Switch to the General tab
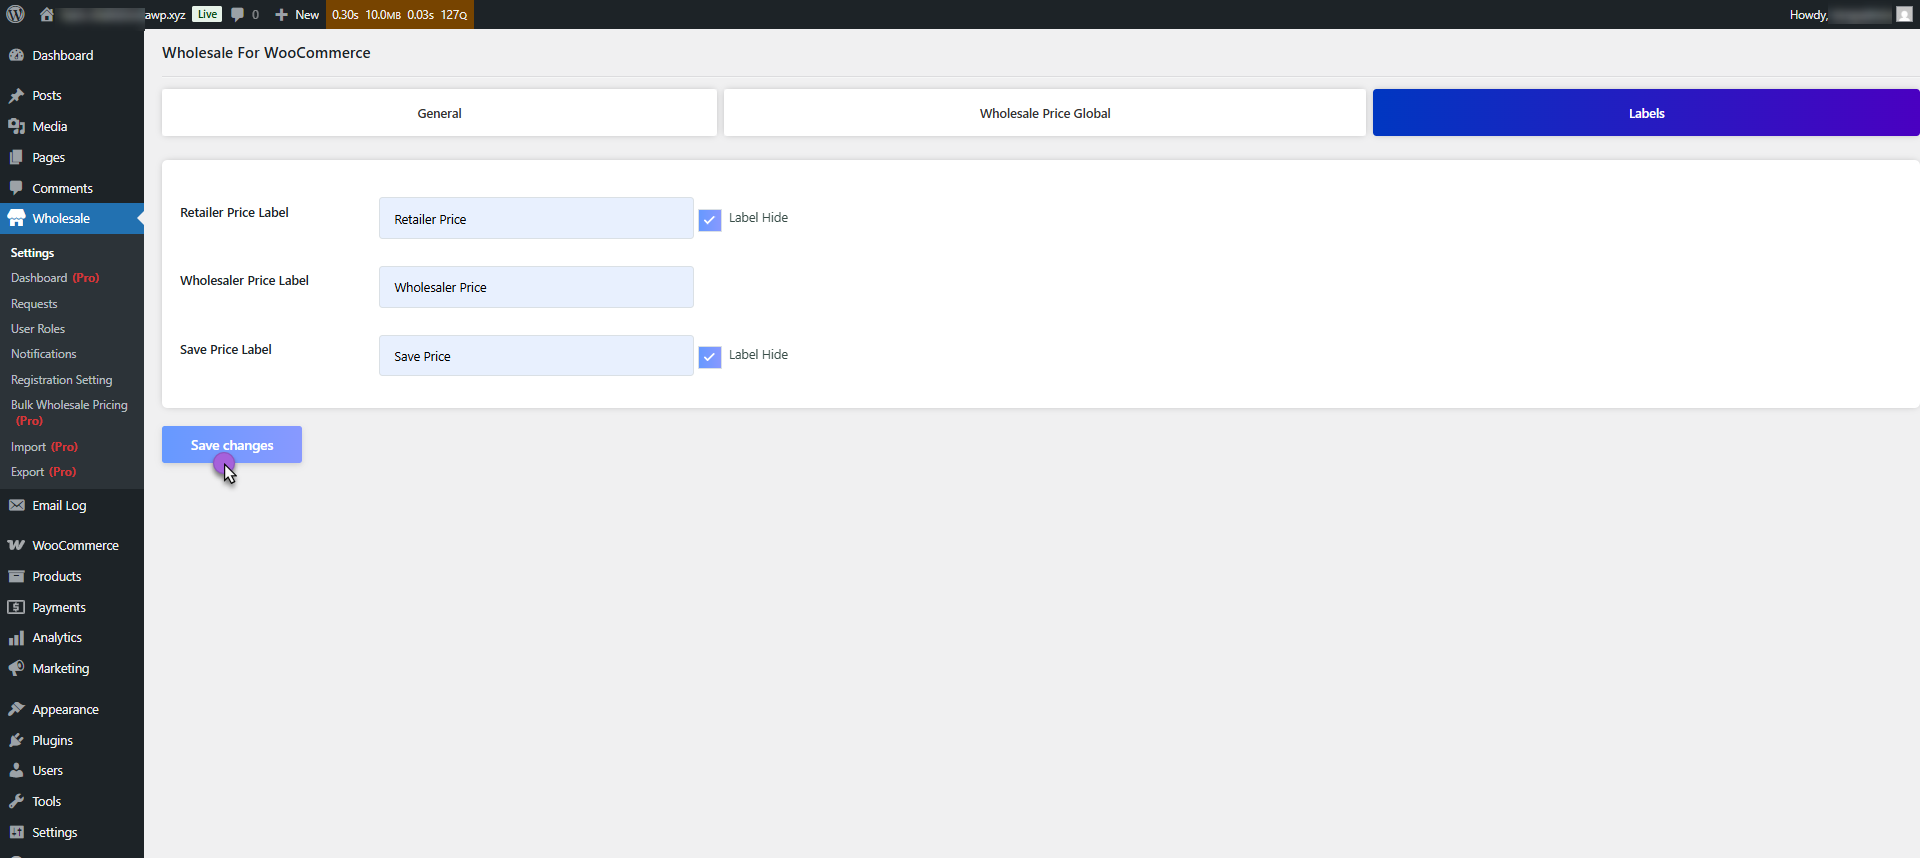The width and height of the screenshot is (1920, 858). [439, 113]
